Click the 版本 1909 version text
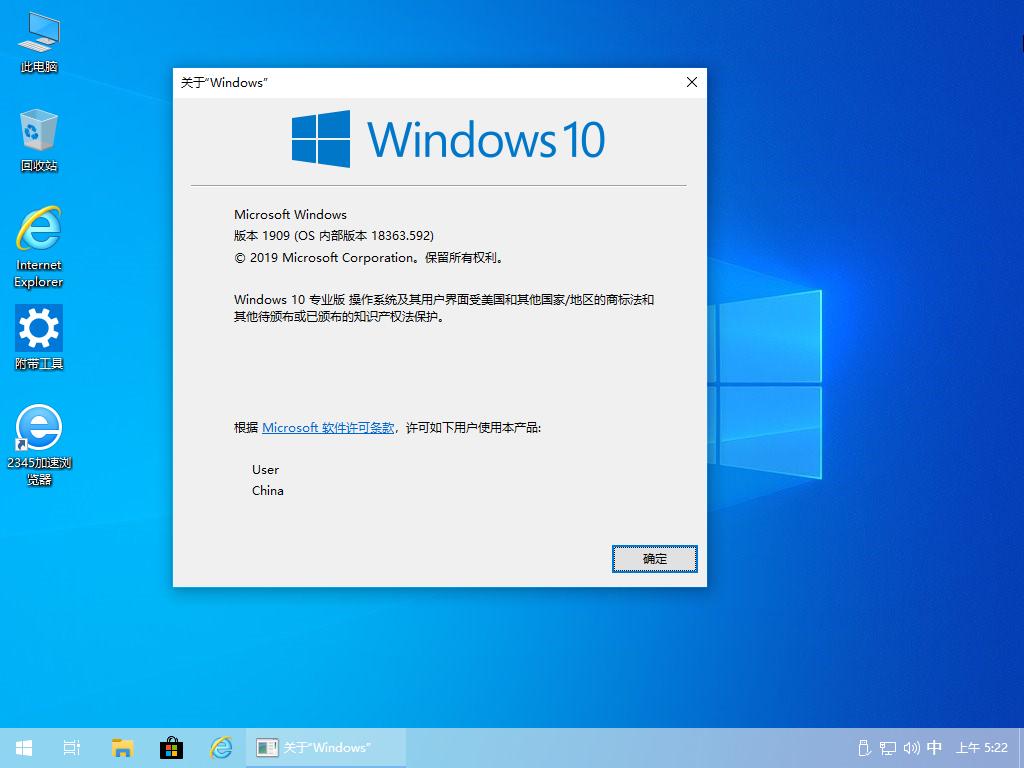 (334, 236)
